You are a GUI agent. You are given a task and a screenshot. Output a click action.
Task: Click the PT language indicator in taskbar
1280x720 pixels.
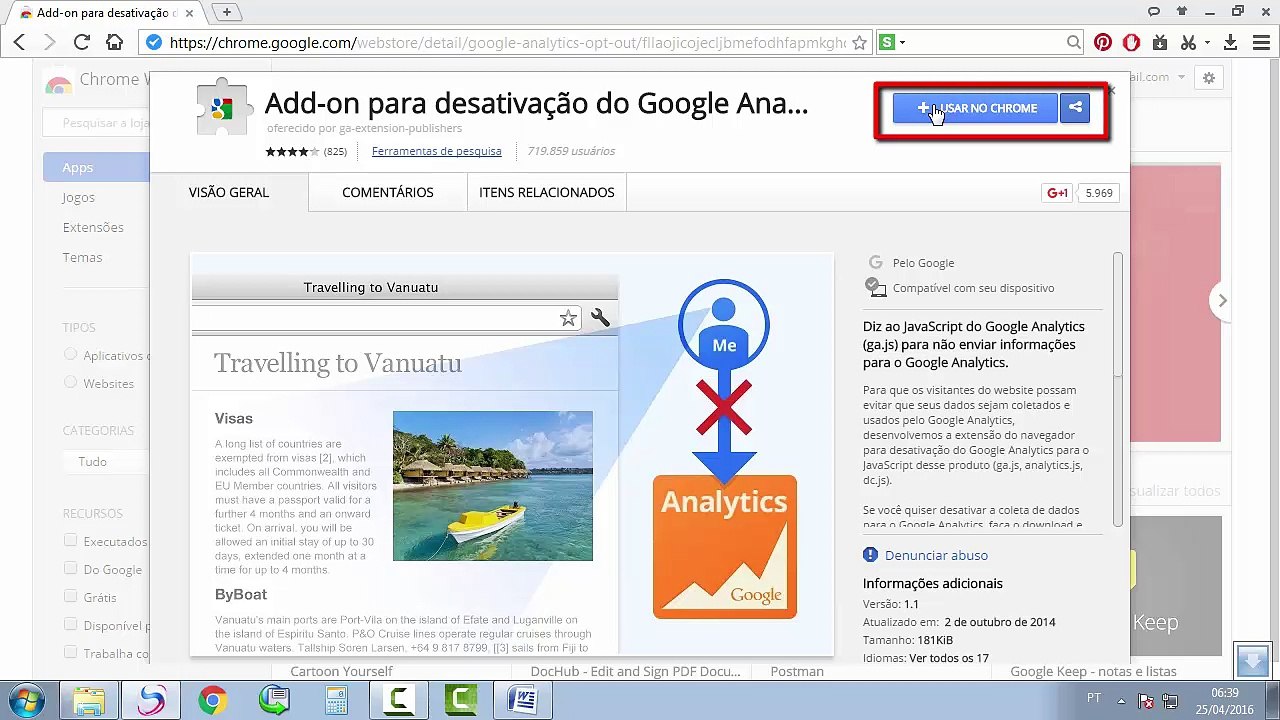1094,698
